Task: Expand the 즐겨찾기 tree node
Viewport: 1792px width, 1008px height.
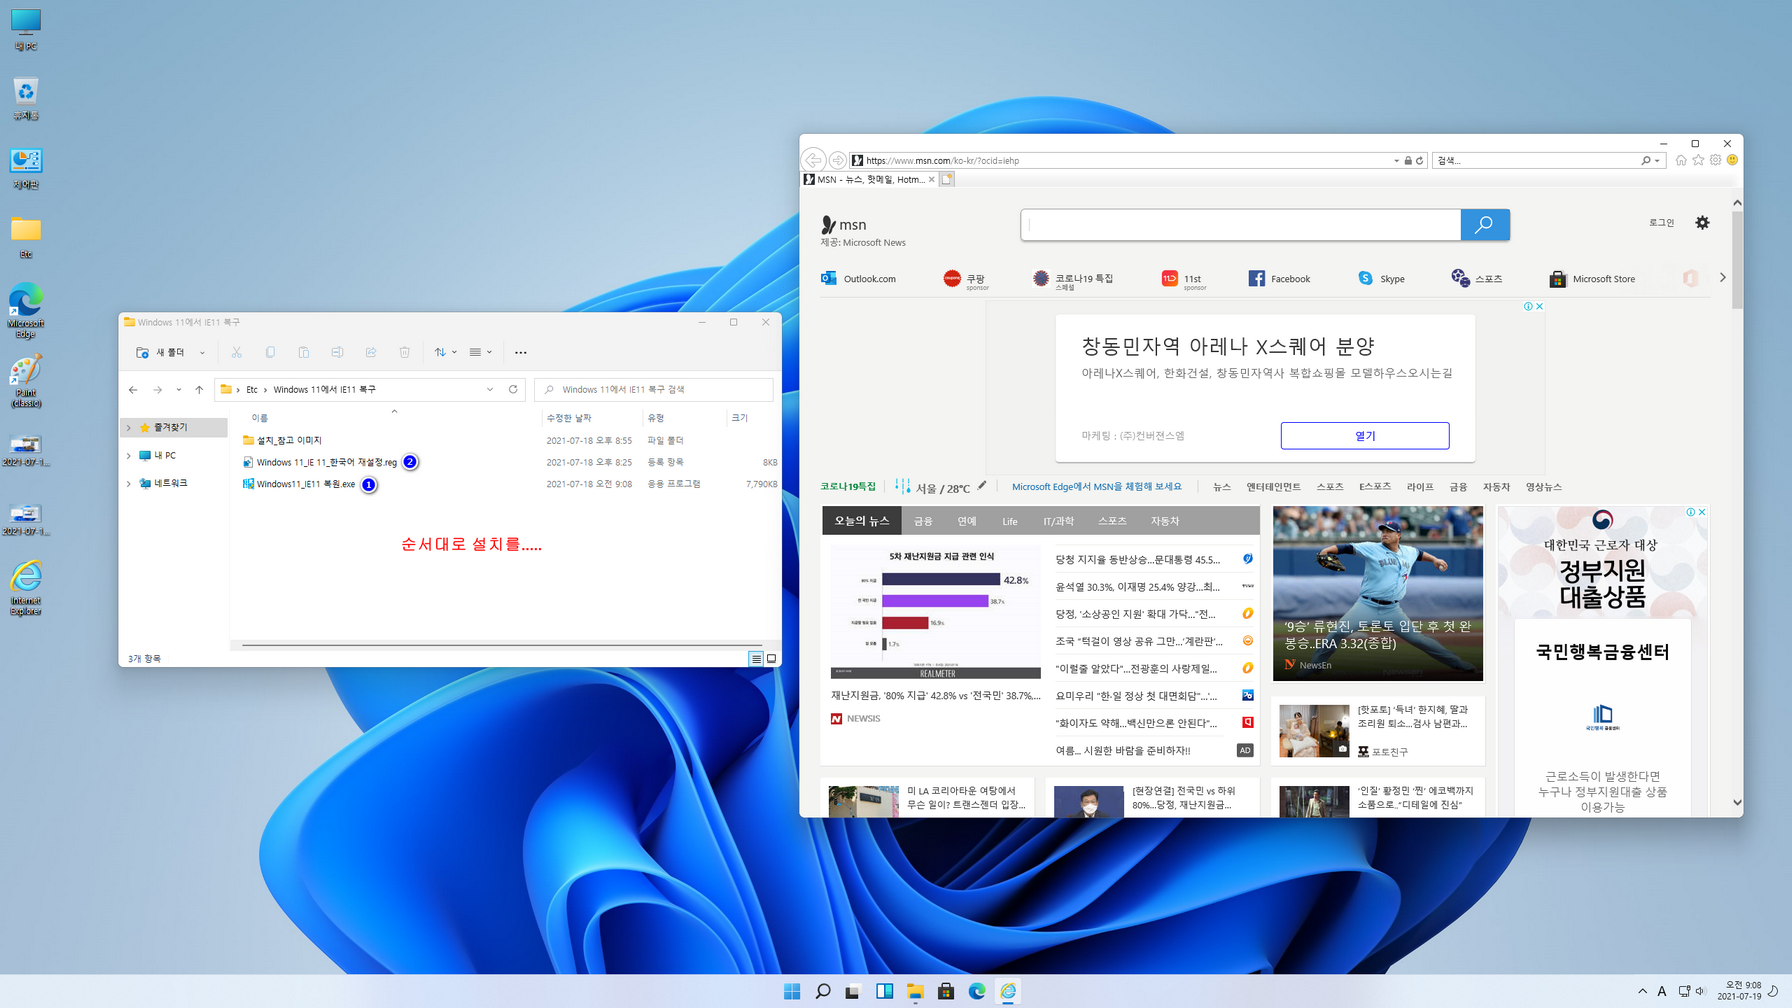Action: pyautogui.click(x=128, y=427)
